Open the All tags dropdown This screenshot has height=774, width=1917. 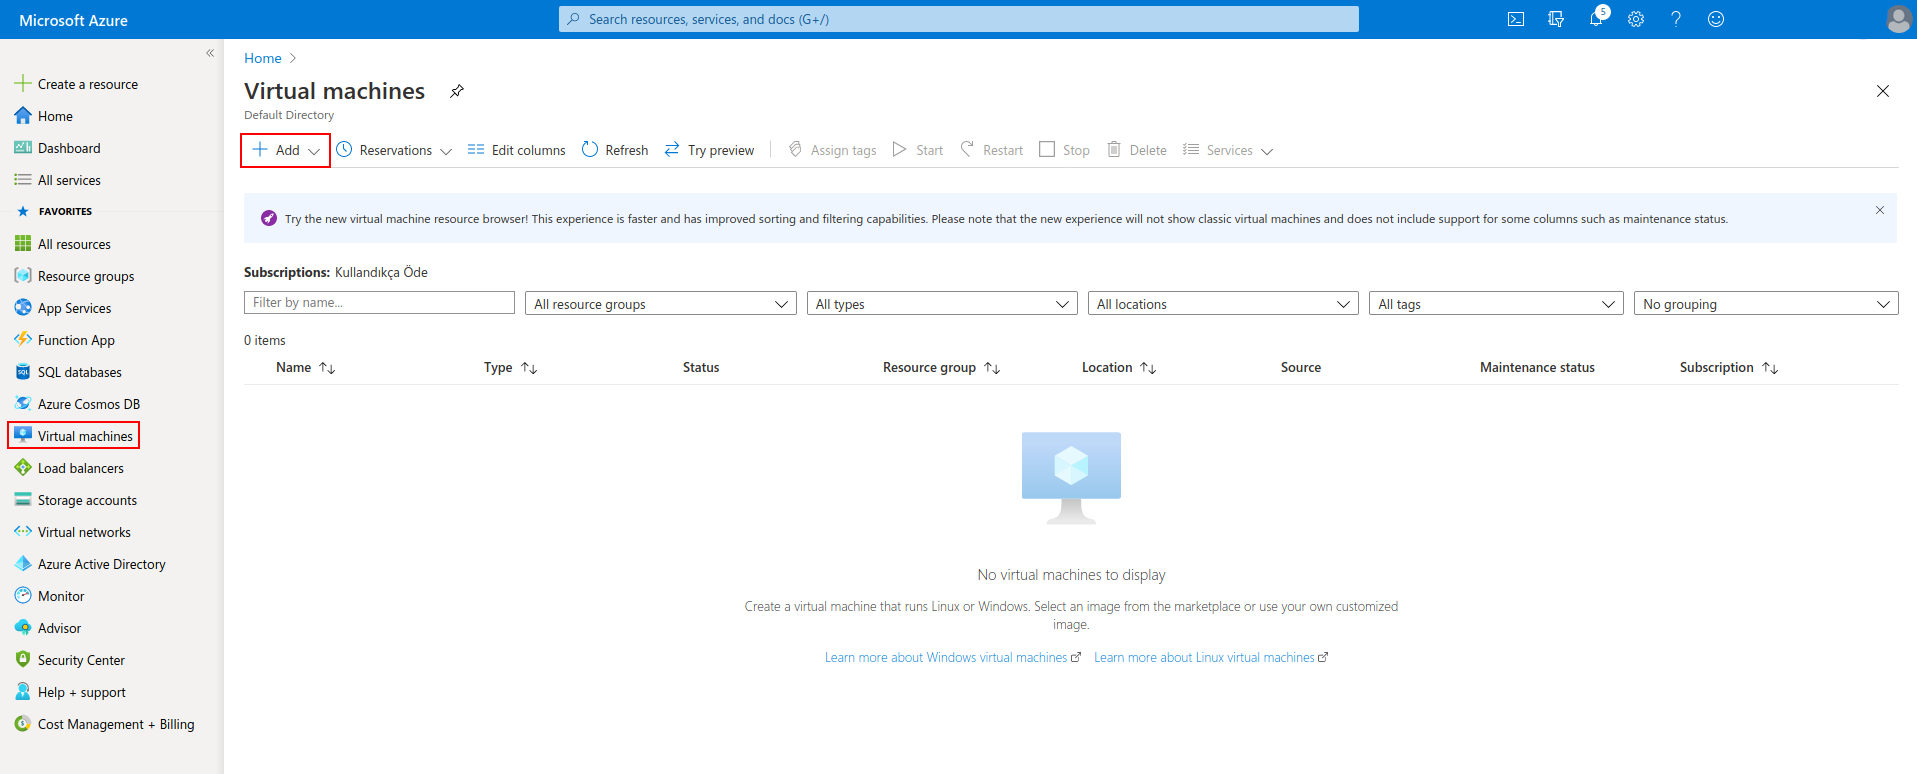(1496, 303)
